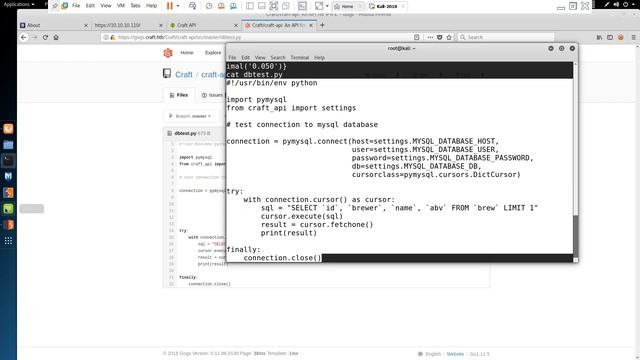Image resolution: width=640 pixels, height=360 pixels.
Task: Open the Files manager from the dock
Action: pyautogui.click(x=8, y=144)
